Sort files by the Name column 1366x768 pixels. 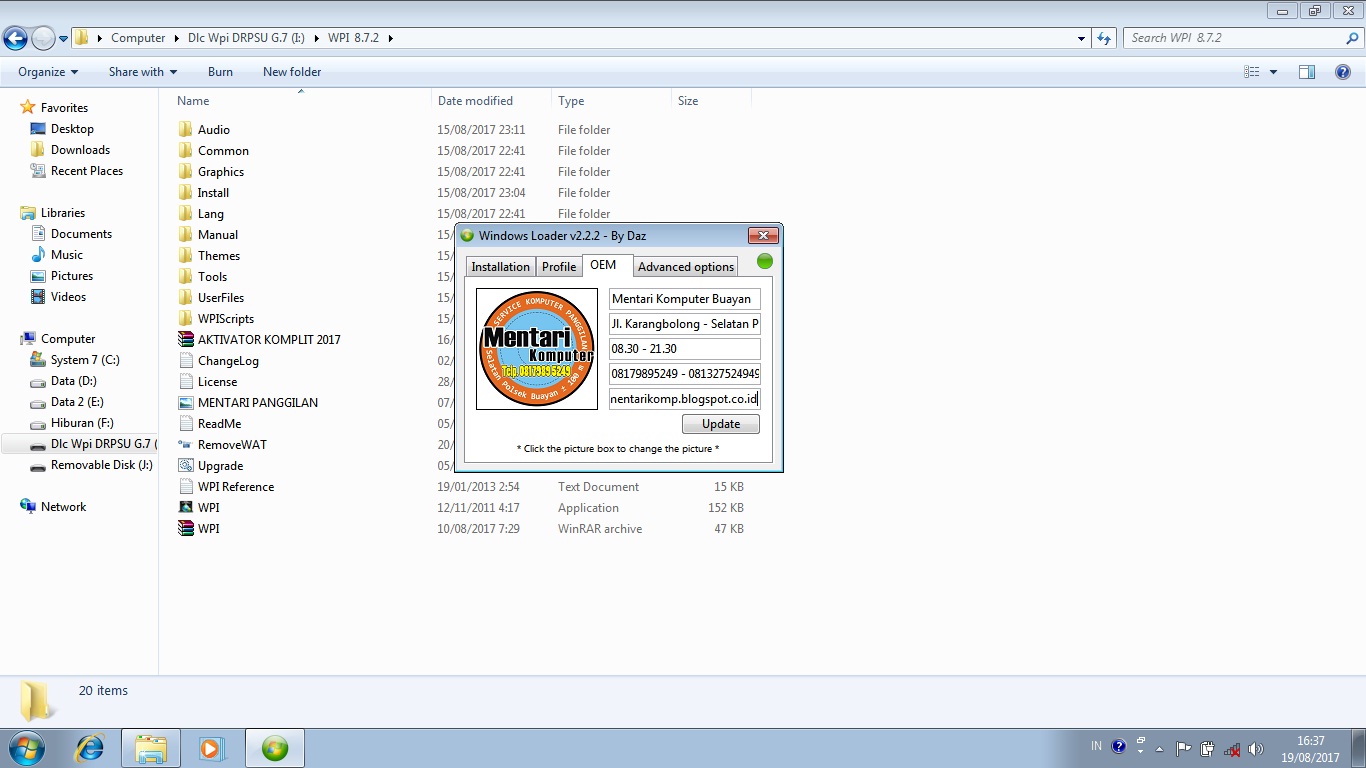coord(300,101)
